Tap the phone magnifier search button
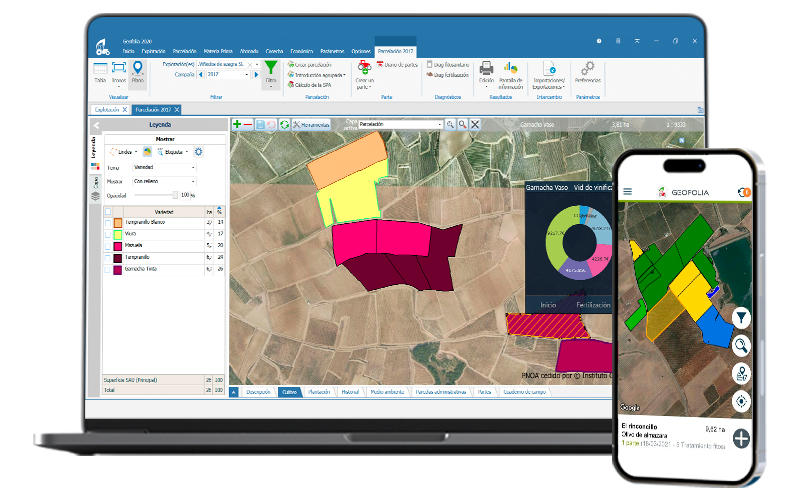 click(x=741, y=345)
